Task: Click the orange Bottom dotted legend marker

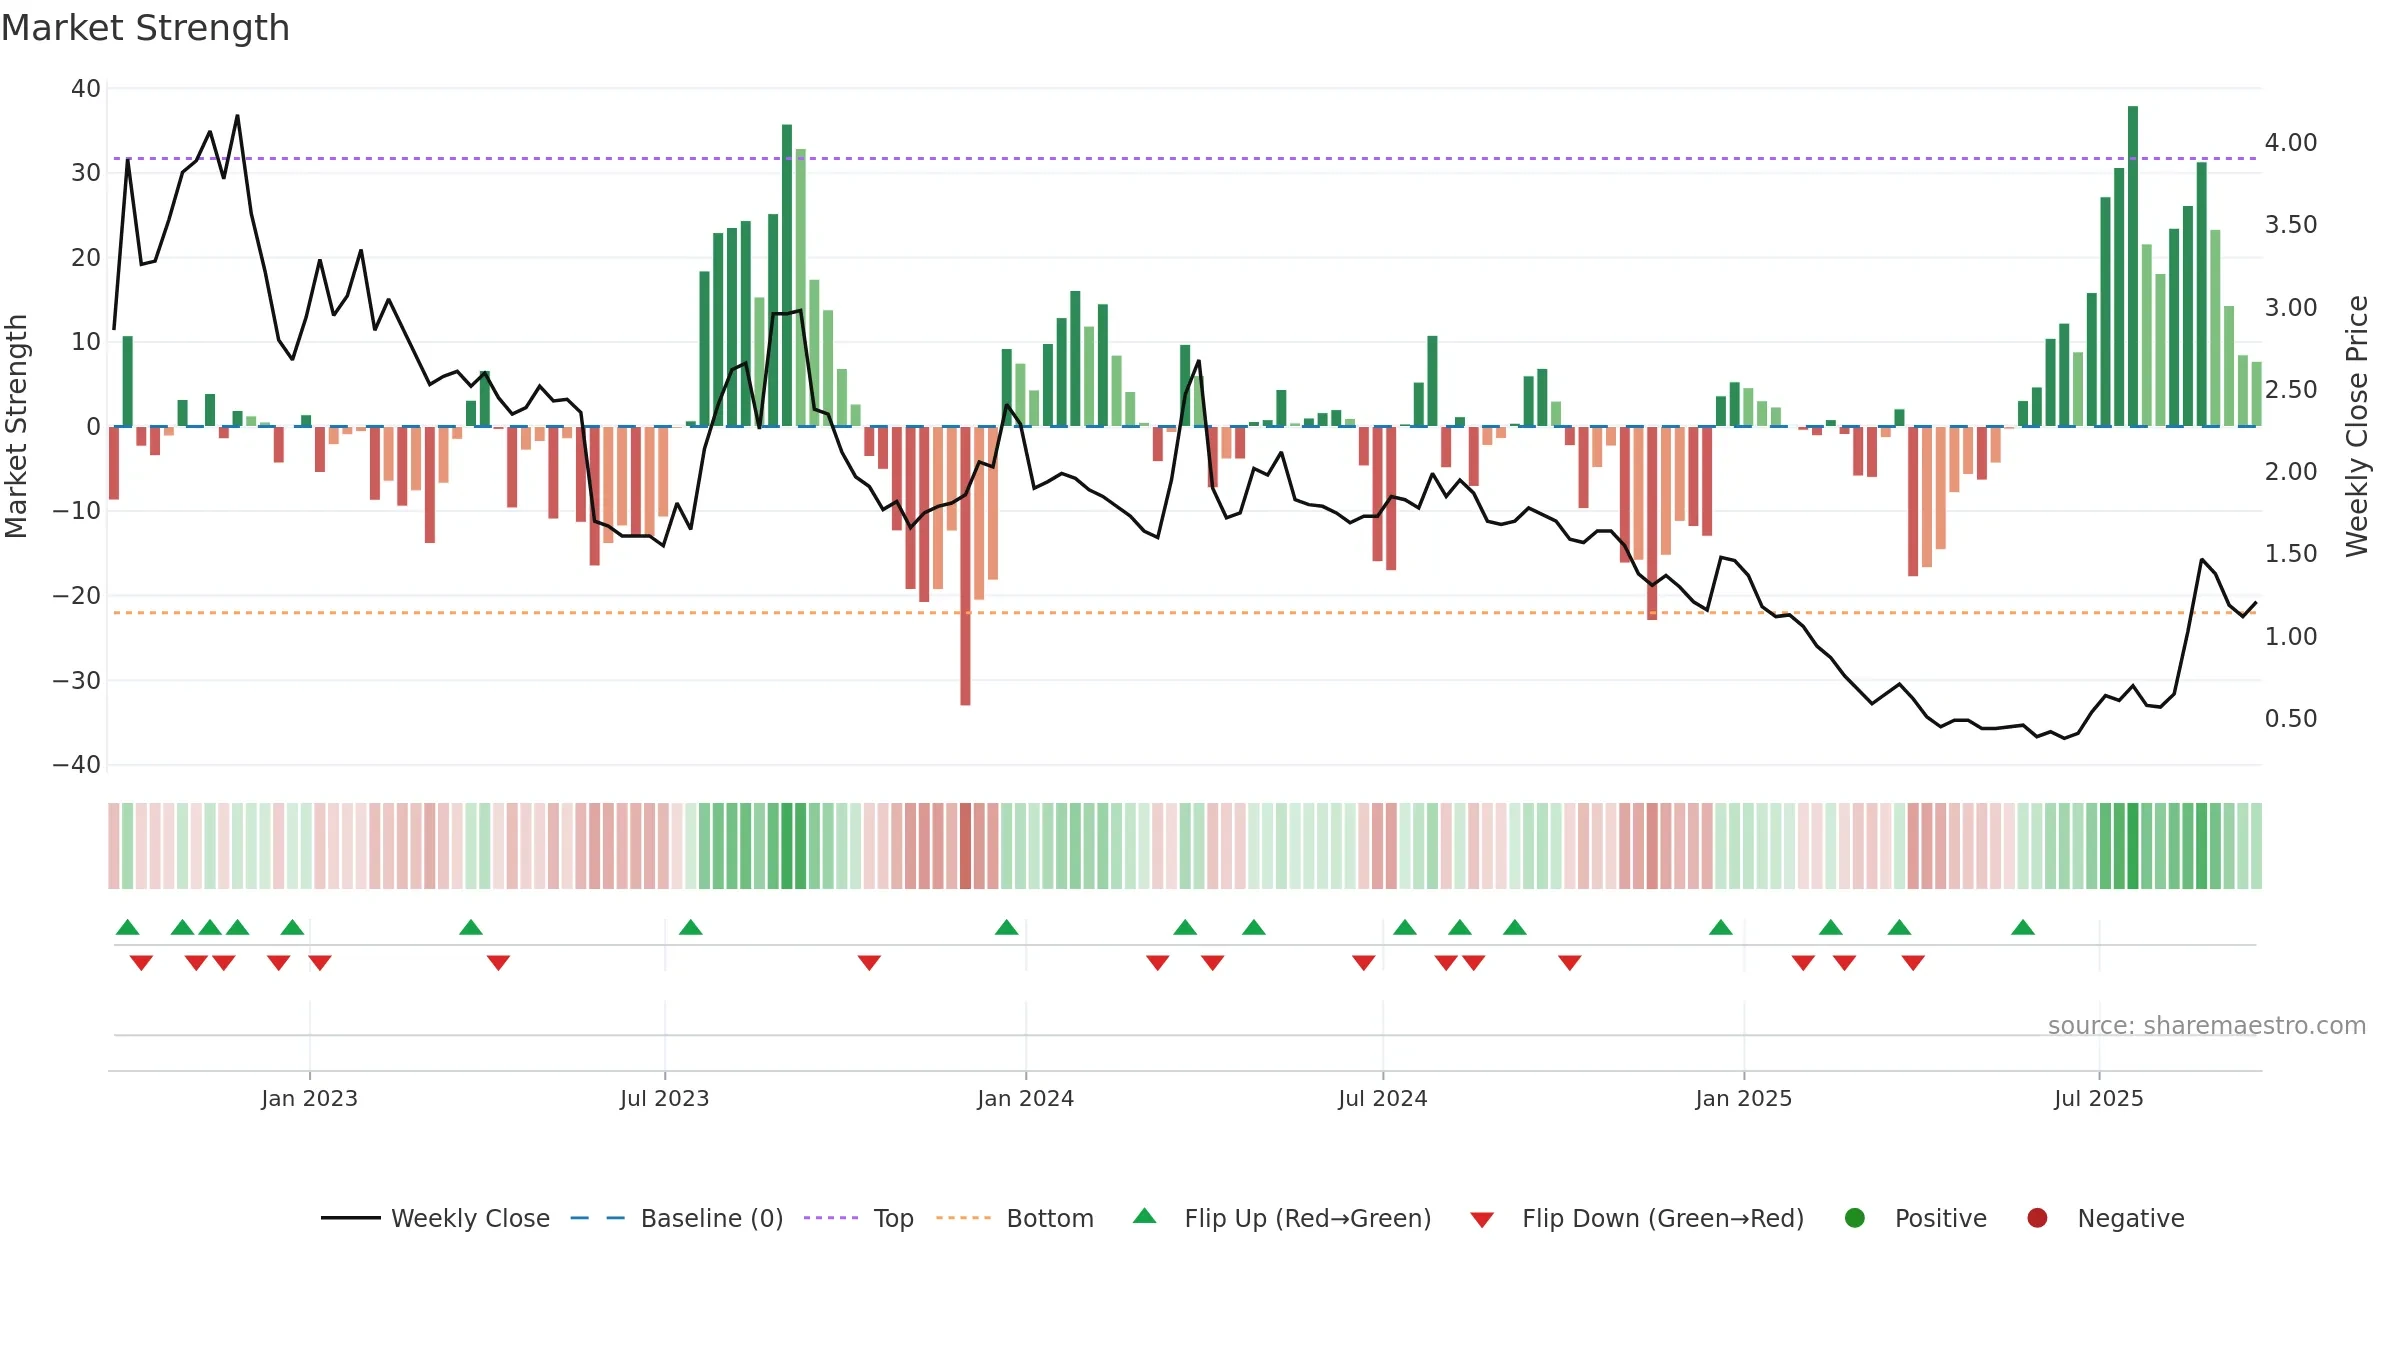Action: pos(963,1218)
